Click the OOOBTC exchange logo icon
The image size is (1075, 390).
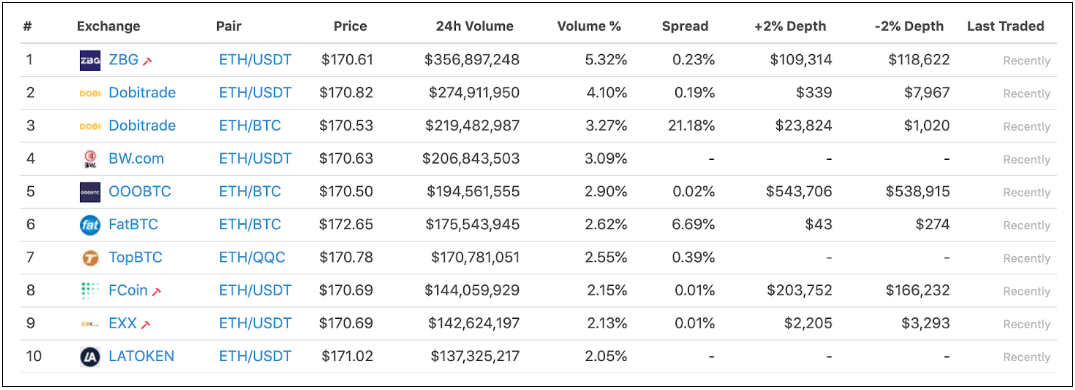(x=90, y=192)
